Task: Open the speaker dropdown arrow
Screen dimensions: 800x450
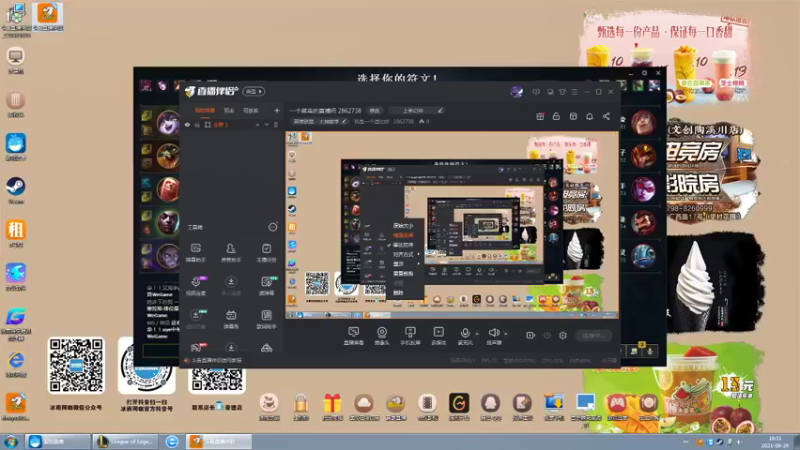Action: click(x=506, y=334)
